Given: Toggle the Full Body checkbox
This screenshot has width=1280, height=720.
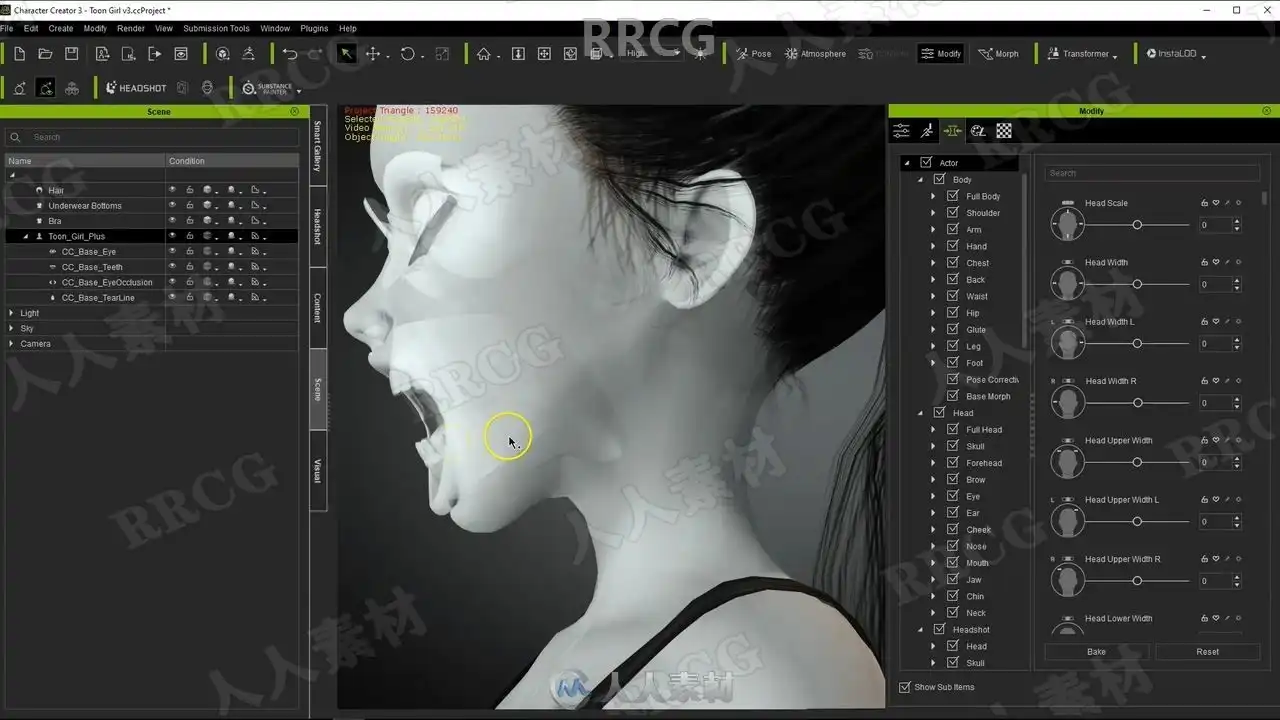Looking at the screenshot, I should 953,196.
